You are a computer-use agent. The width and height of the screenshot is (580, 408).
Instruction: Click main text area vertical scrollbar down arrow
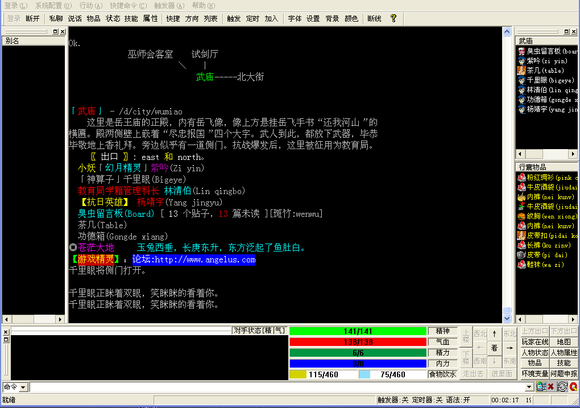pyautogui.click(x=507, y=318)
